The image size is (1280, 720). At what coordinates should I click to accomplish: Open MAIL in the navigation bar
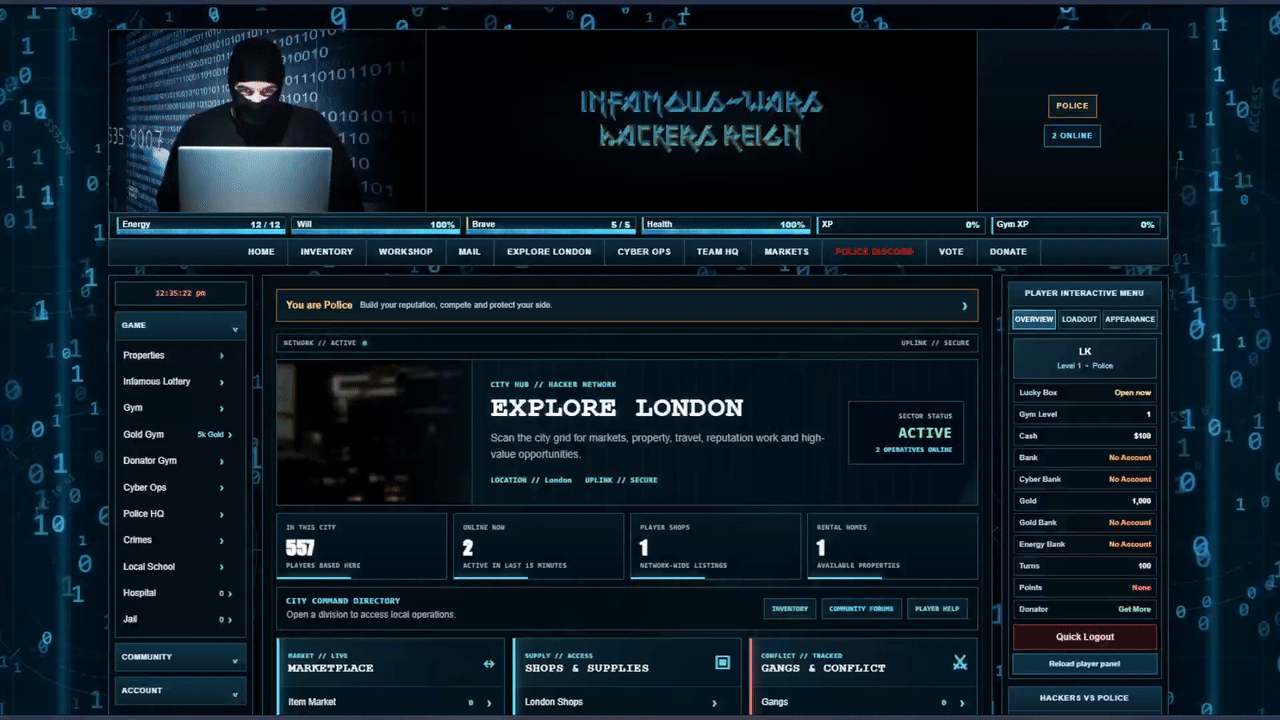coord(470,252)
